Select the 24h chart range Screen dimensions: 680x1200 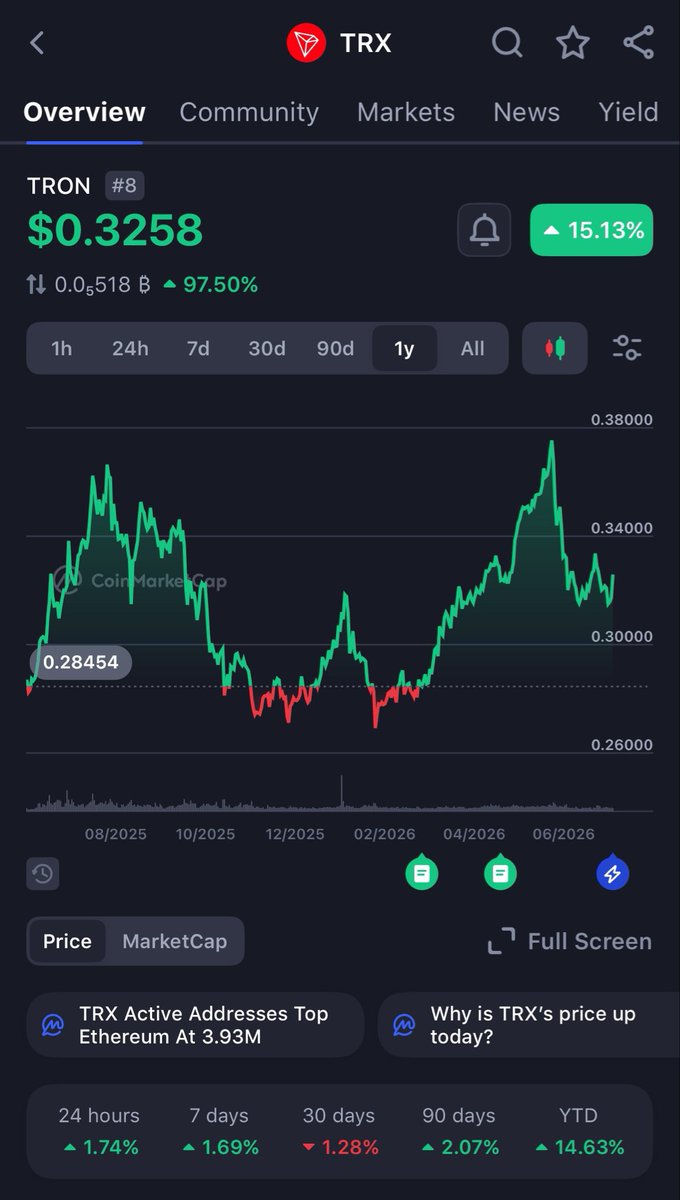coord(130,348)
